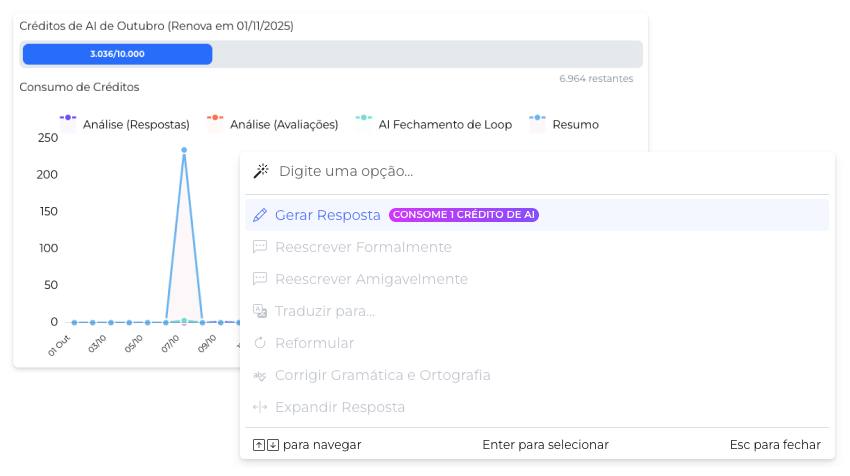Click the magic wand icon
The image size is (850, 476).
(261, 171)
